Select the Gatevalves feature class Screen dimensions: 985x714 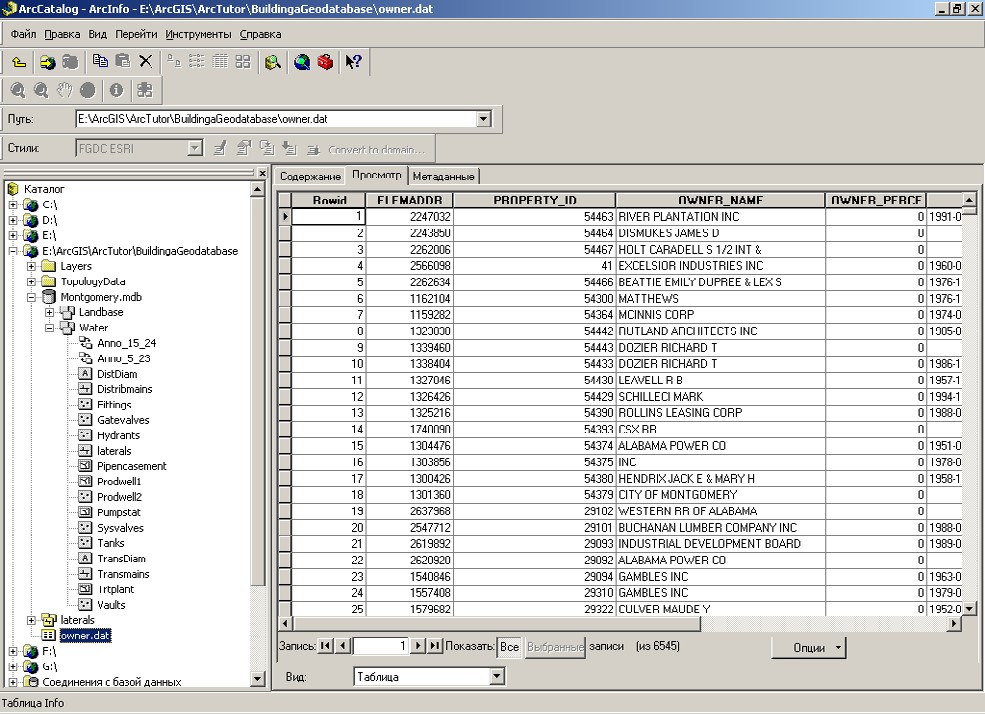coord(123,420)
